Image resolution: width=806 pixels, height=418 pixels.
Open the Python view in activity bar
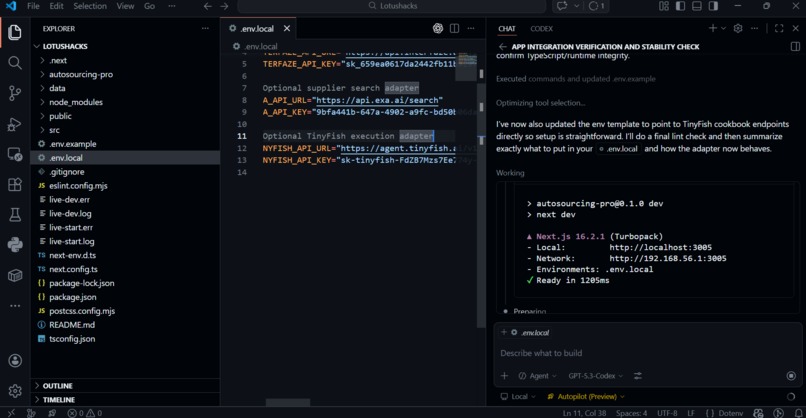pos(15,245)
